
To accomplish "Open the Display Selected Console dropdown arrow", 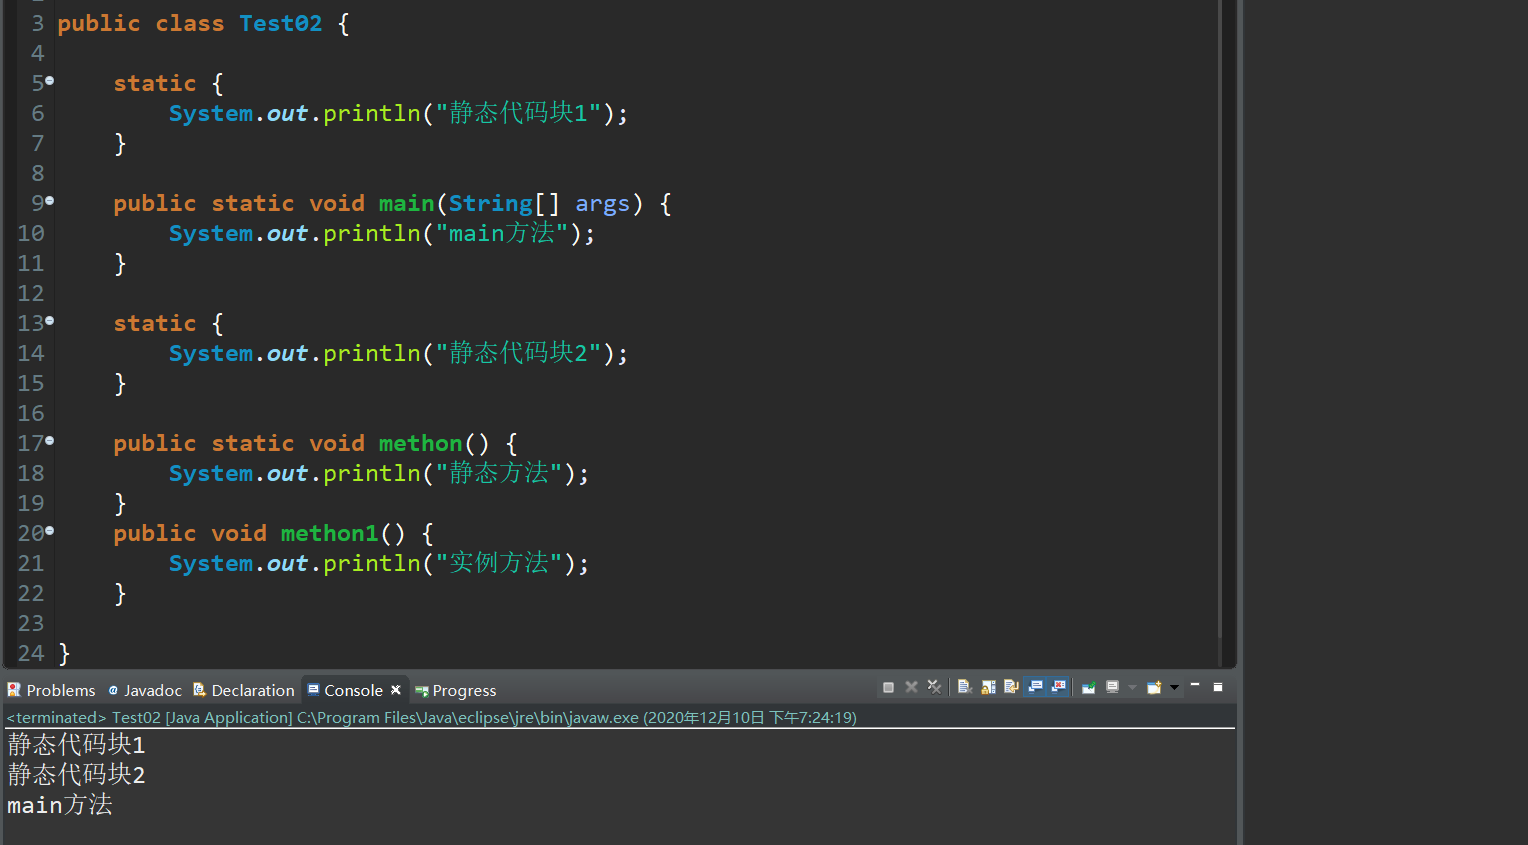I will point(1132,687).
